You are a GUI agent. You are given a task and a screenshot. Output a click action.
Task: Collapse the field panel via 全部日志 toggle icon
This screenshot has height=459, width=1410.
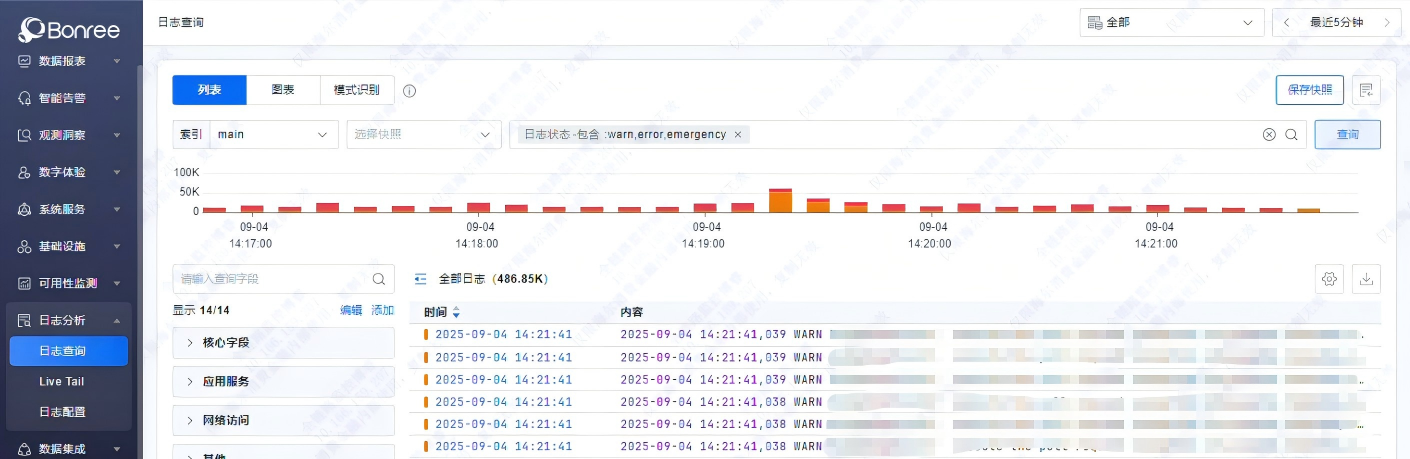[421, 279]
